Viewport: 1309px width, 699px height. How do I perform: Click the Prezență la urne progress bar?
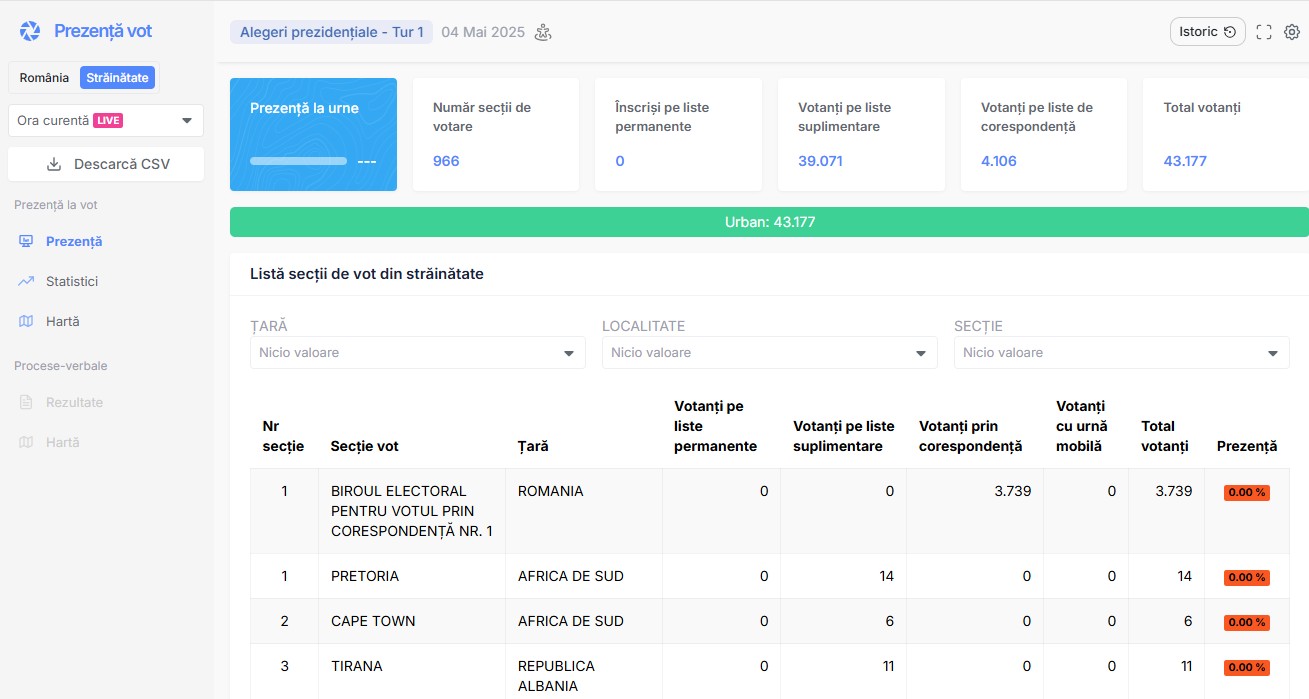pos(298,161)
